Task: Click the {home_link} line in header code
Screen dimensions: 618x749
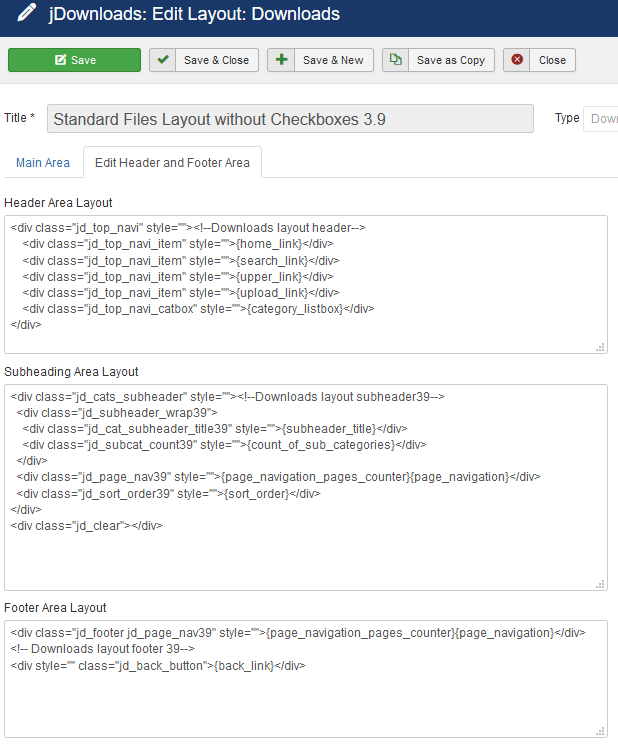Action: click(x=178, y=244)
